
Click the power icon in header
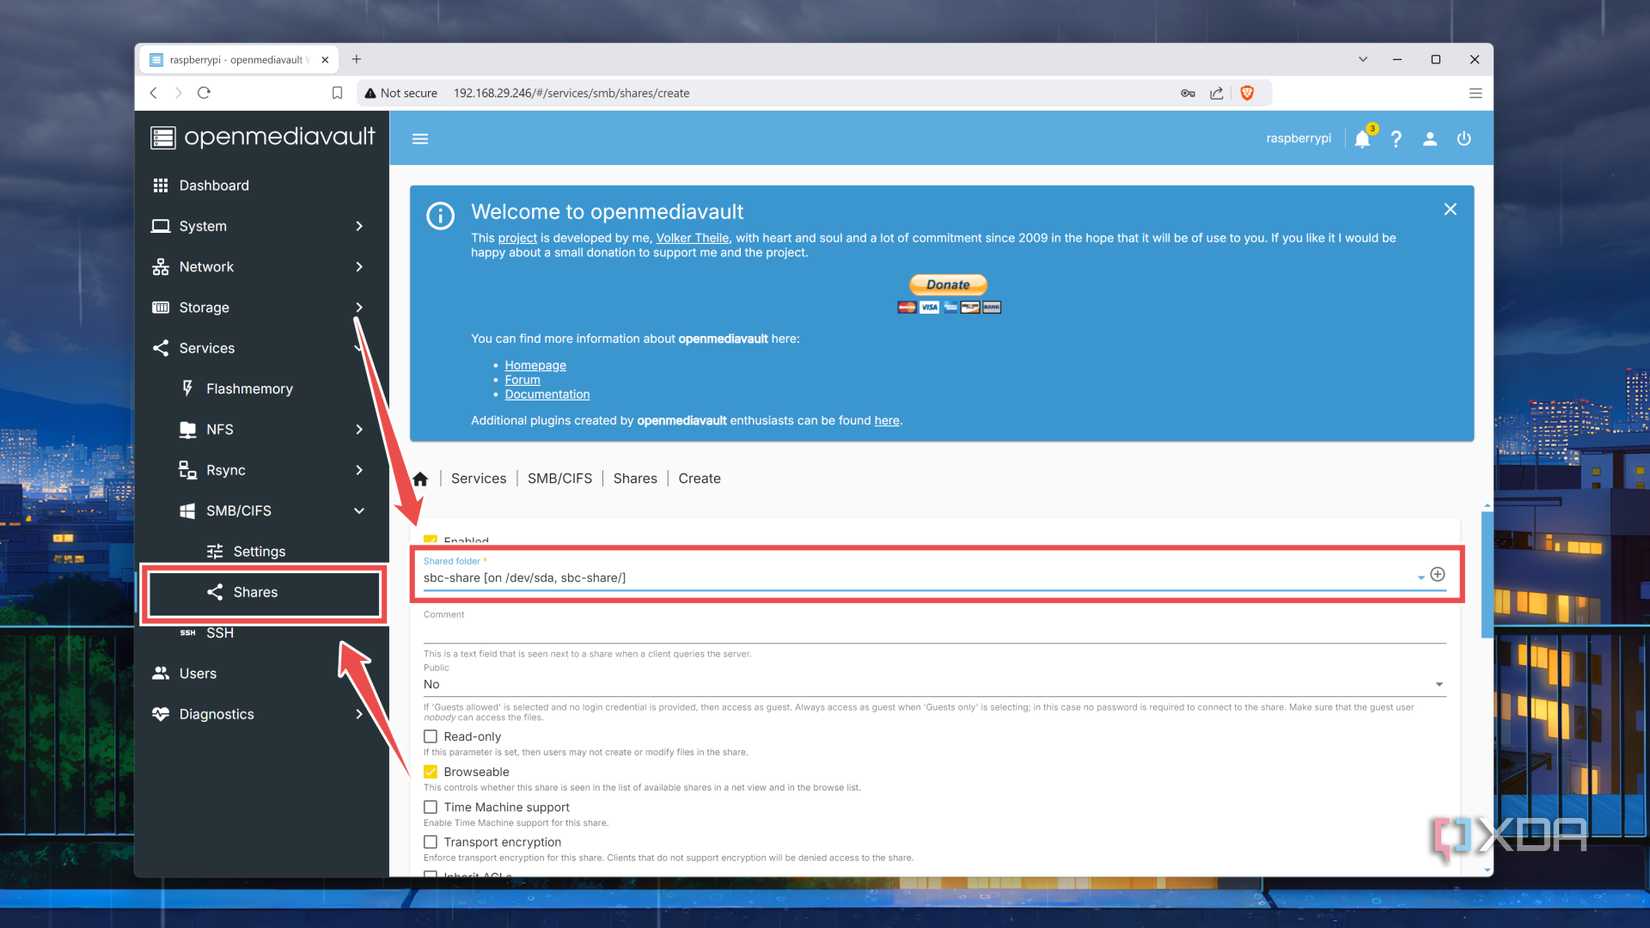point(1464,139)
